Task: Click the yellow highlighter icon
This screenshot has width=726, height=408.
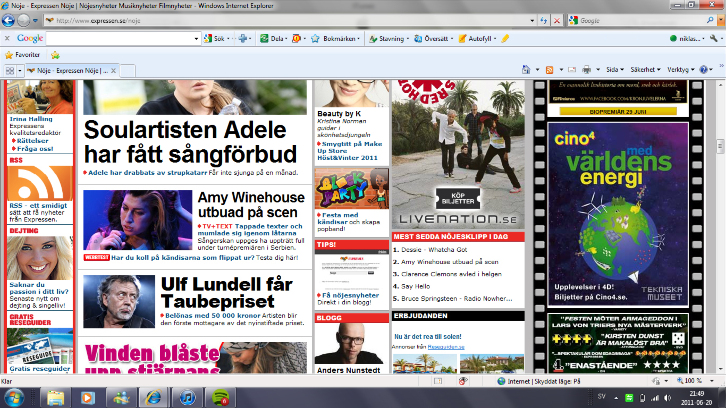Action: tap(505, 38)
